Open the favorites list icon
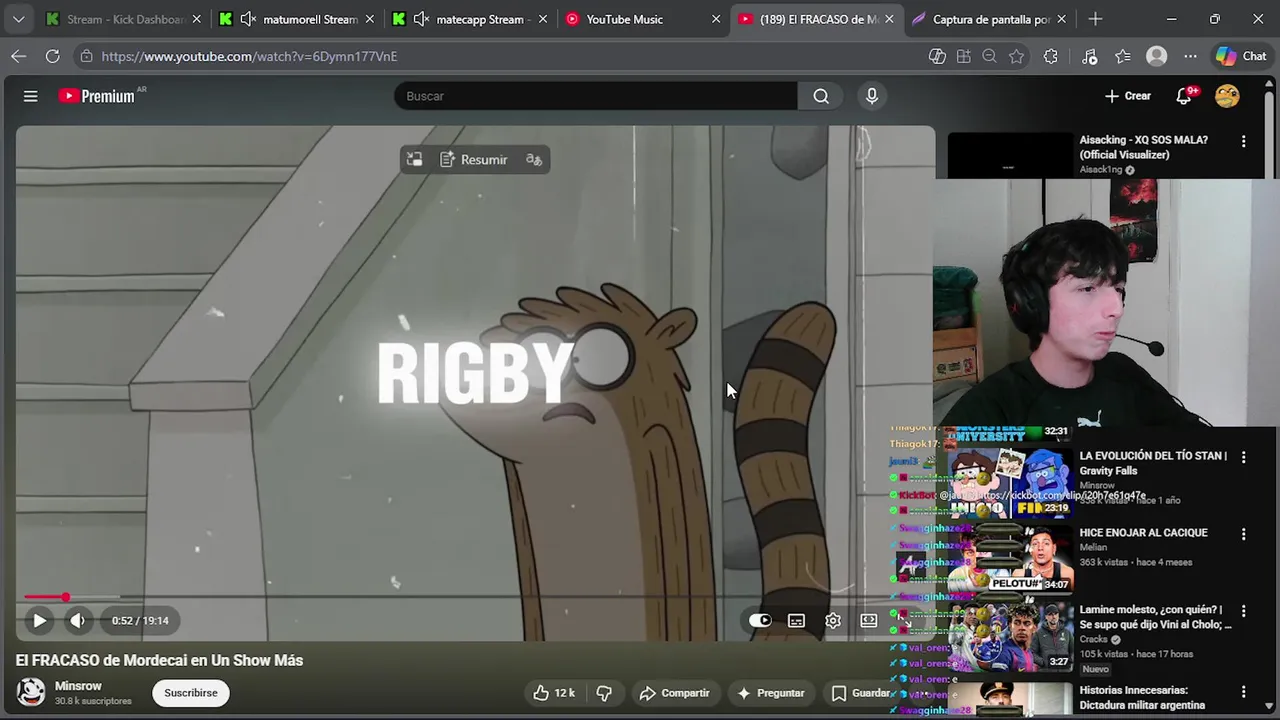Viewport: 1280px width, 720px height. click(x=1123, y=56)
